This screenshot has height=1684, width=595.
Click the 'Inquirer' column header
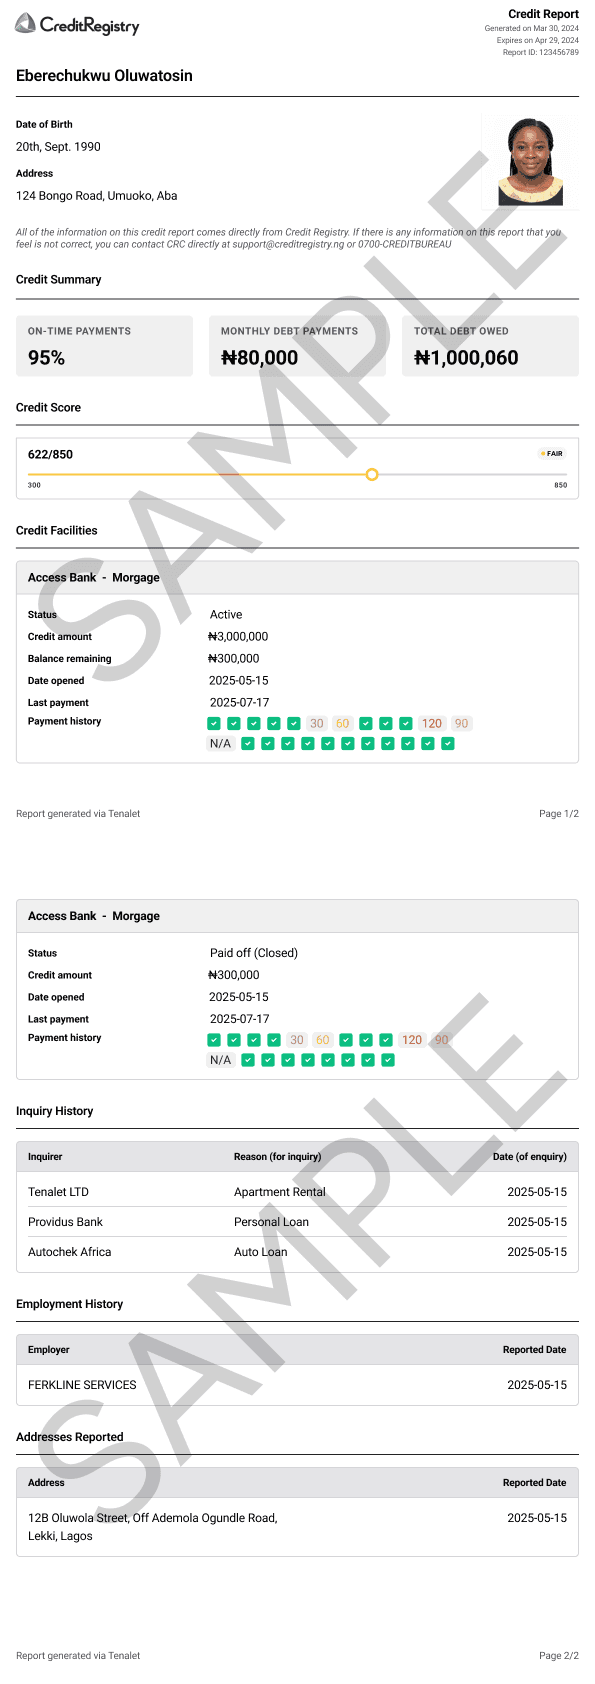tap(45, 1157)
